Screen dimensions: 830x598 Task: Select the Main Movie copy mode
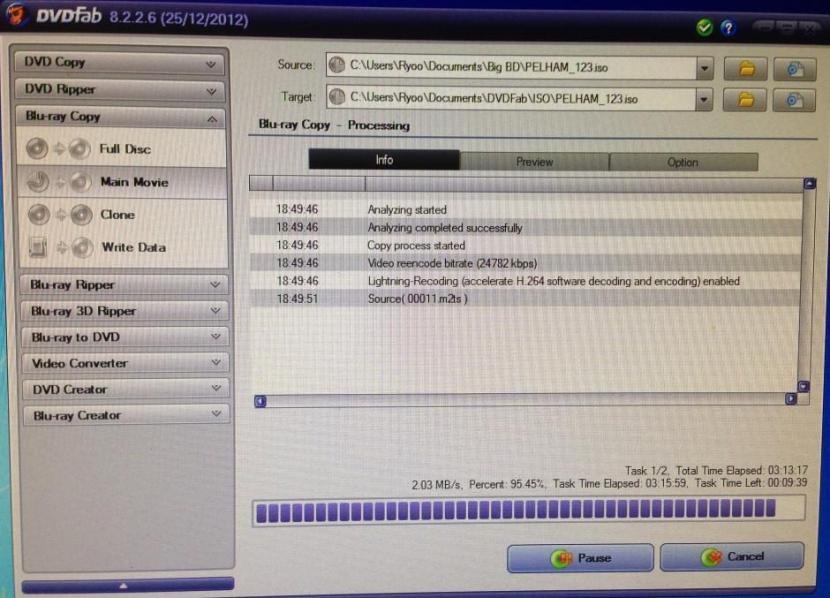[123, 183]
